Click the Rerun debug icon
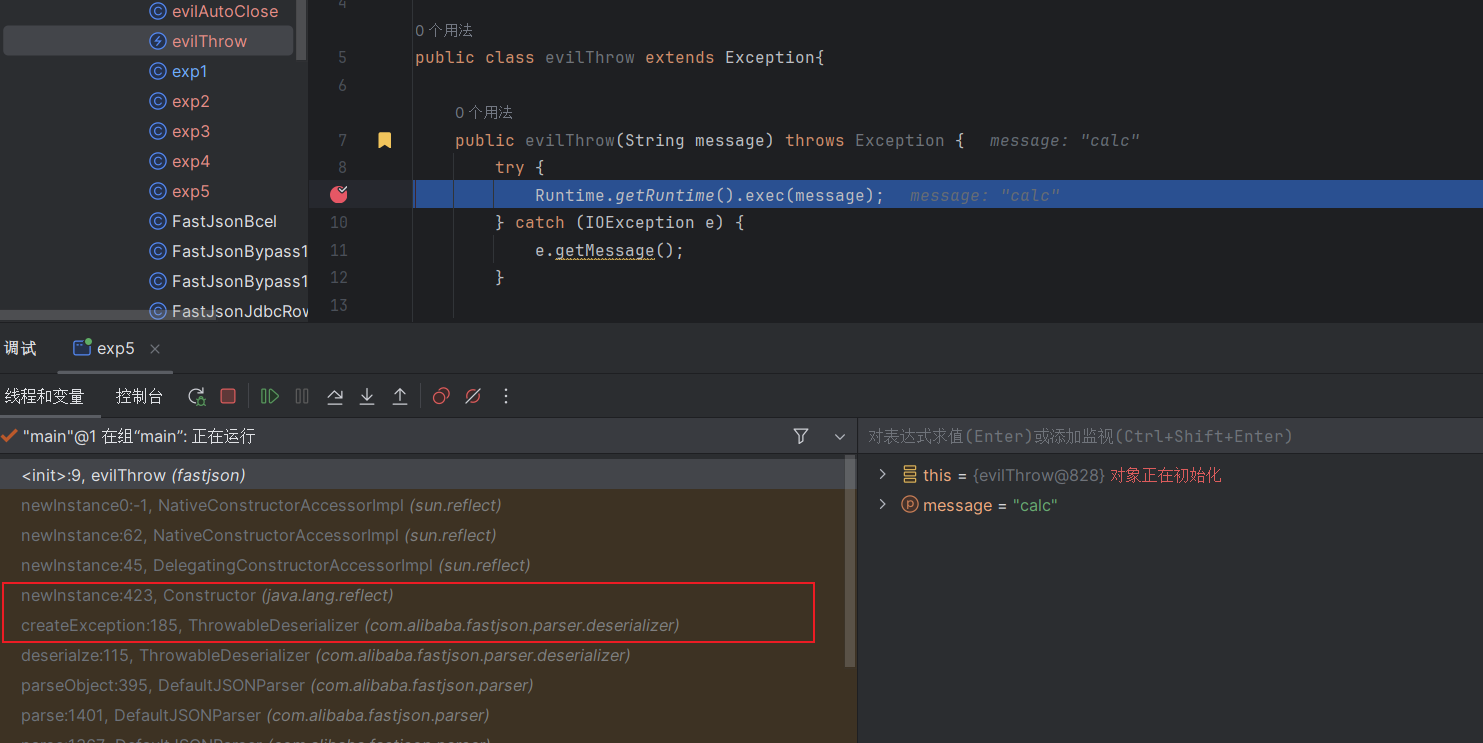The height and width of the screenshot is (743, 1483). (x=197, y=397)
